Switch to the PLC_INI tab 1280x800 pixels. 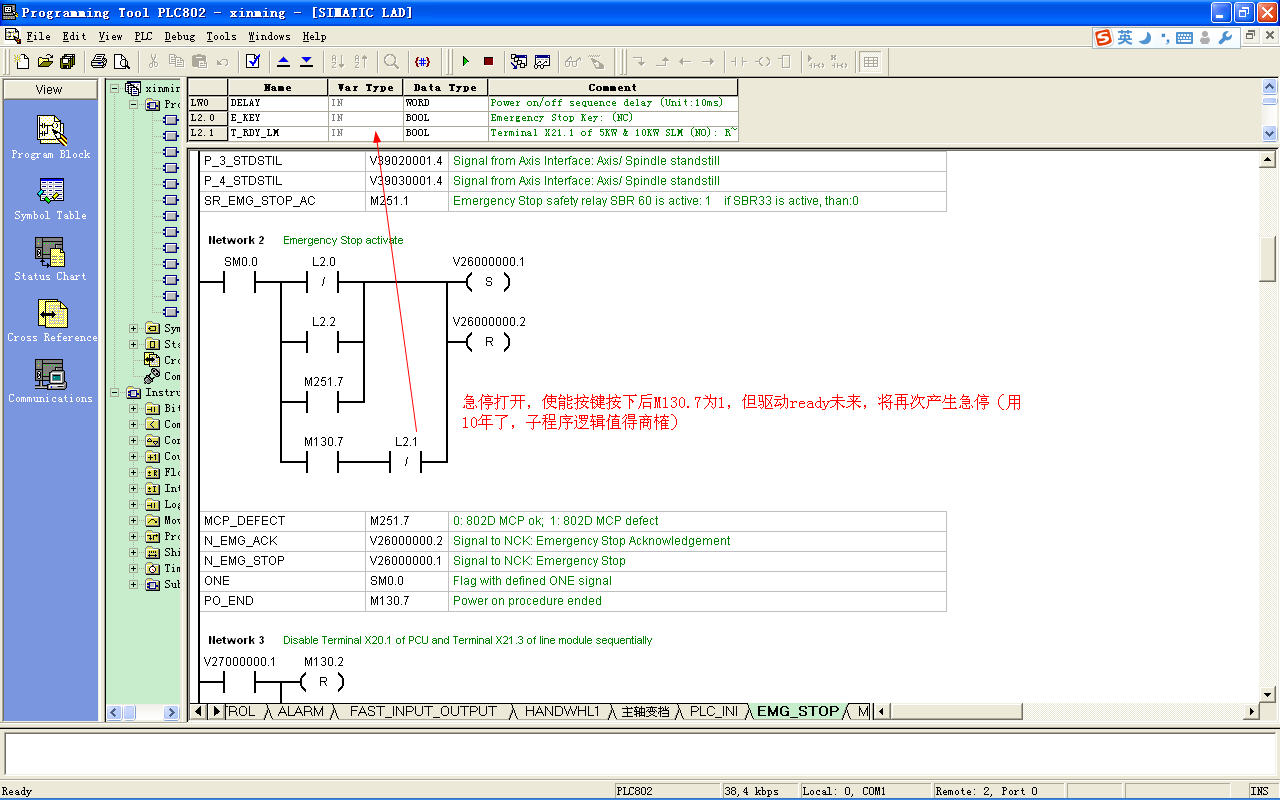pos(714,712)
